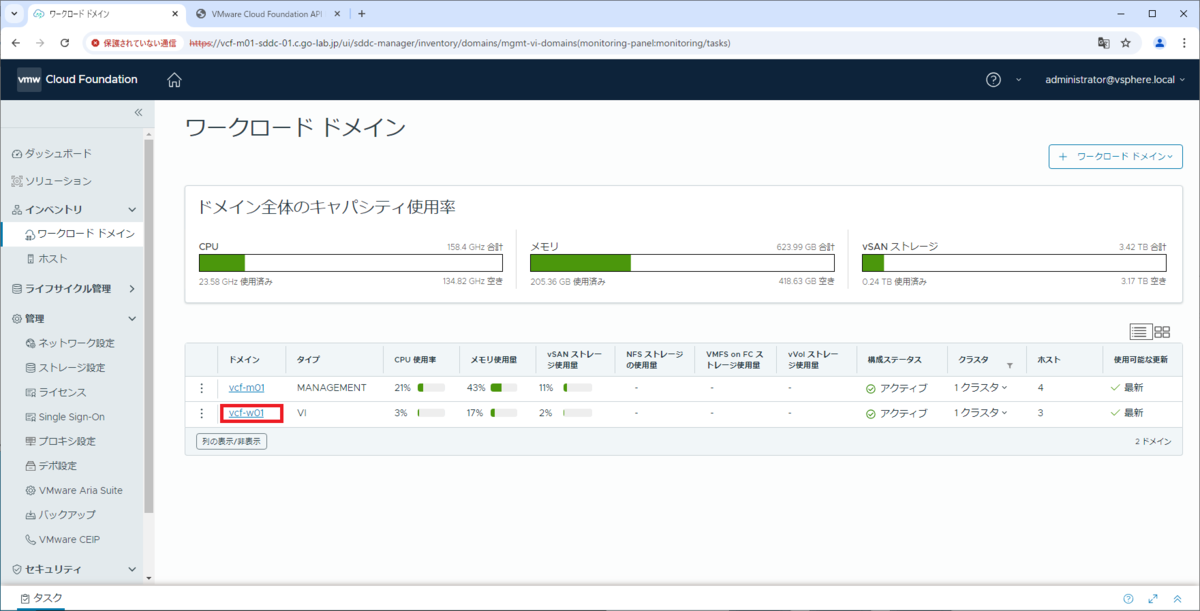Open デポ設定 in the sidebar
Viewport: 1200px width, 611px height.
pos(50,465)
